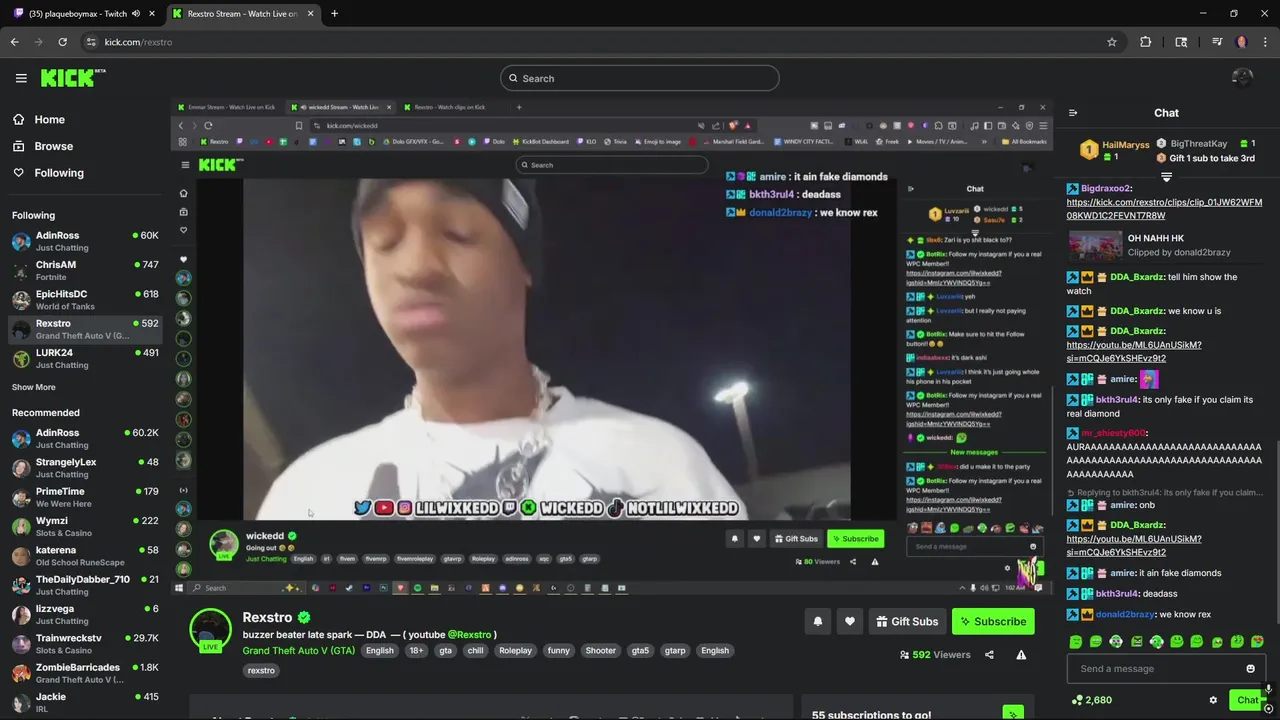This screenshot has width=1280, height=720.
Task: Click the @Rexstro youtube mention link
Action: (469, 634)
